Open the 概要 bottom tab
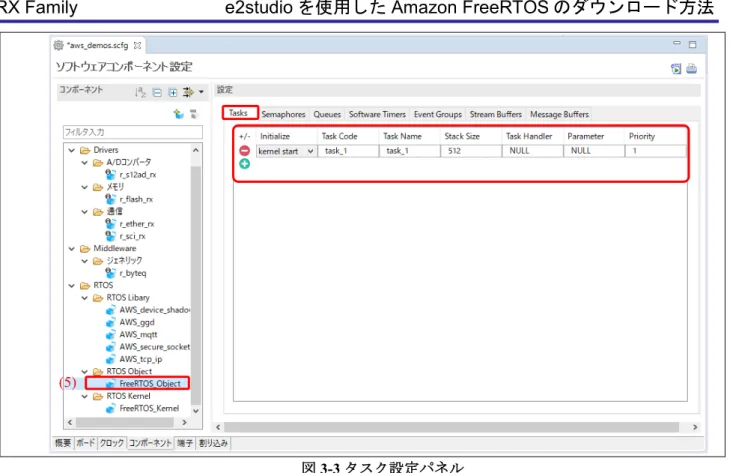 (x=63, y=443)
